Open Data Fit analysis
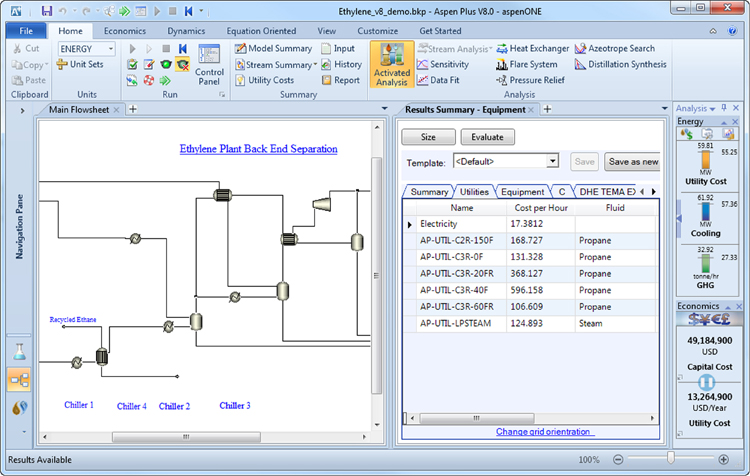This screenshot has width=750, height=476. tap(438, 80)
